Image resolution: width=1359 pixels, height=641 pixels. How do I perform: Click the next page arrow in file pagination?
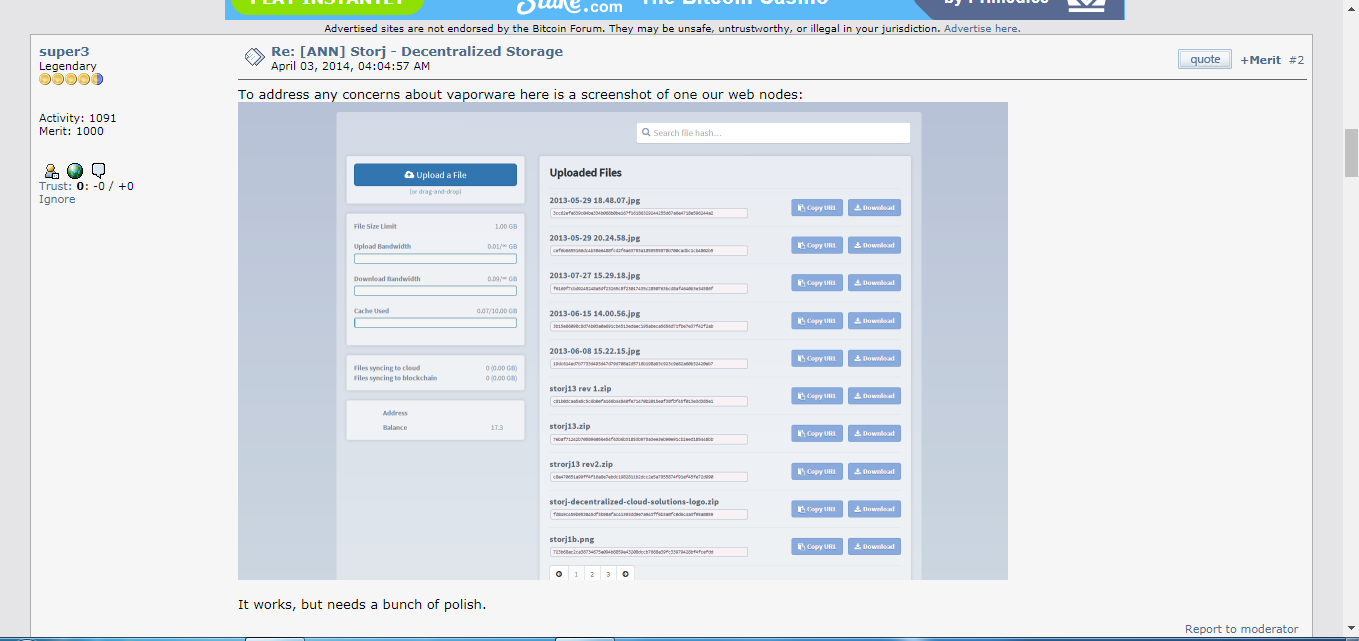(625, 574)
